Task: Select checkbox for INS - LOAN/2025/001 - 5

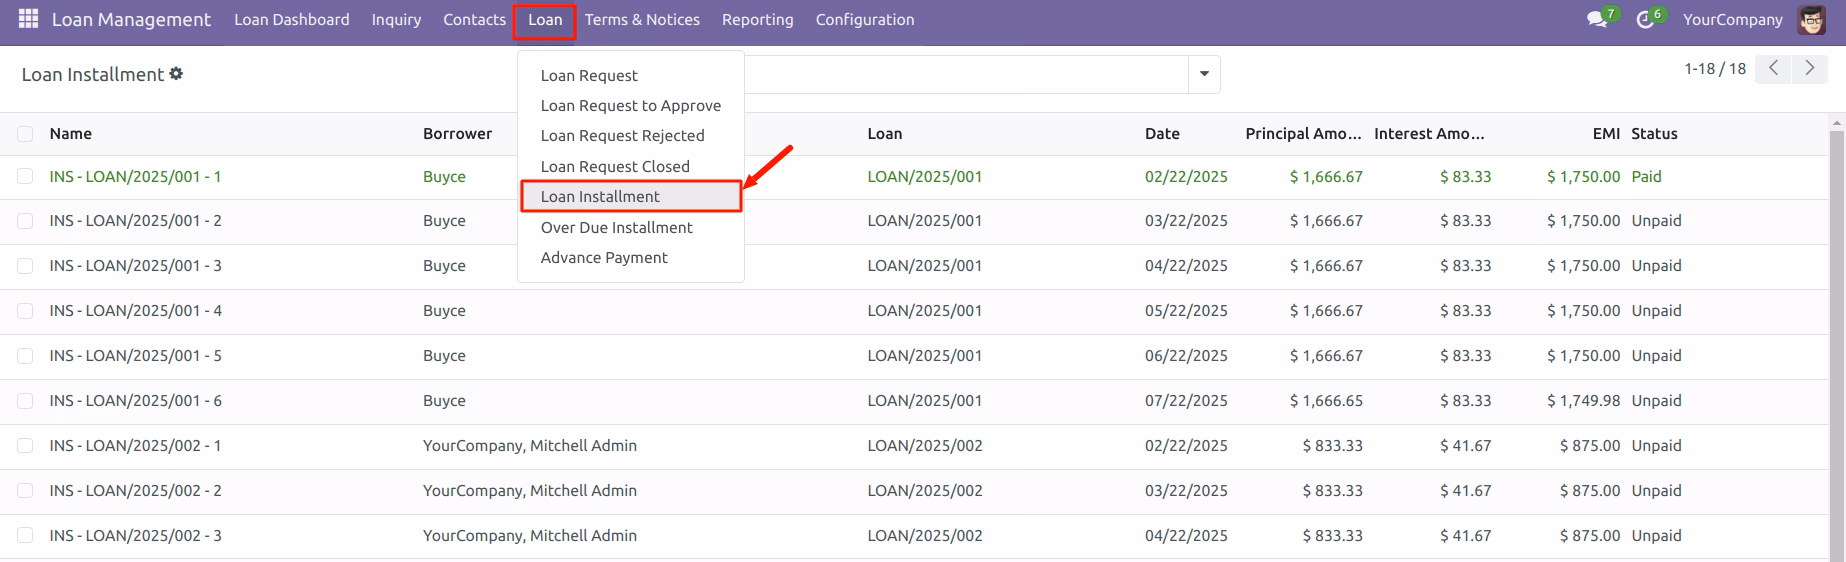Action: 25,356
